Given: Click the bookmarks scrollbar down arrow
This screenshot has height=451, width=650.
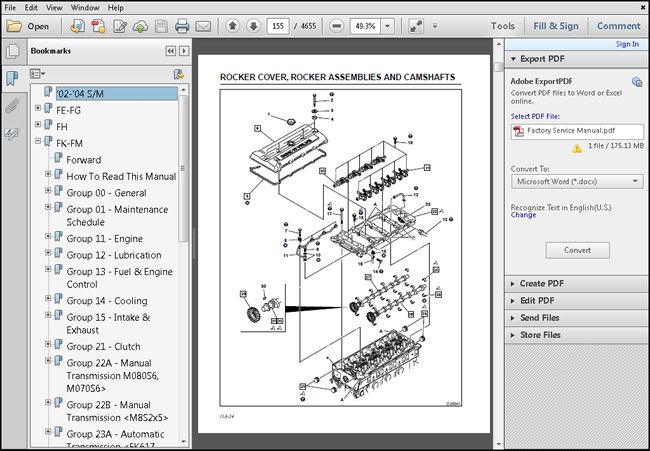Looking at the screenshot, I should (184, 443).
